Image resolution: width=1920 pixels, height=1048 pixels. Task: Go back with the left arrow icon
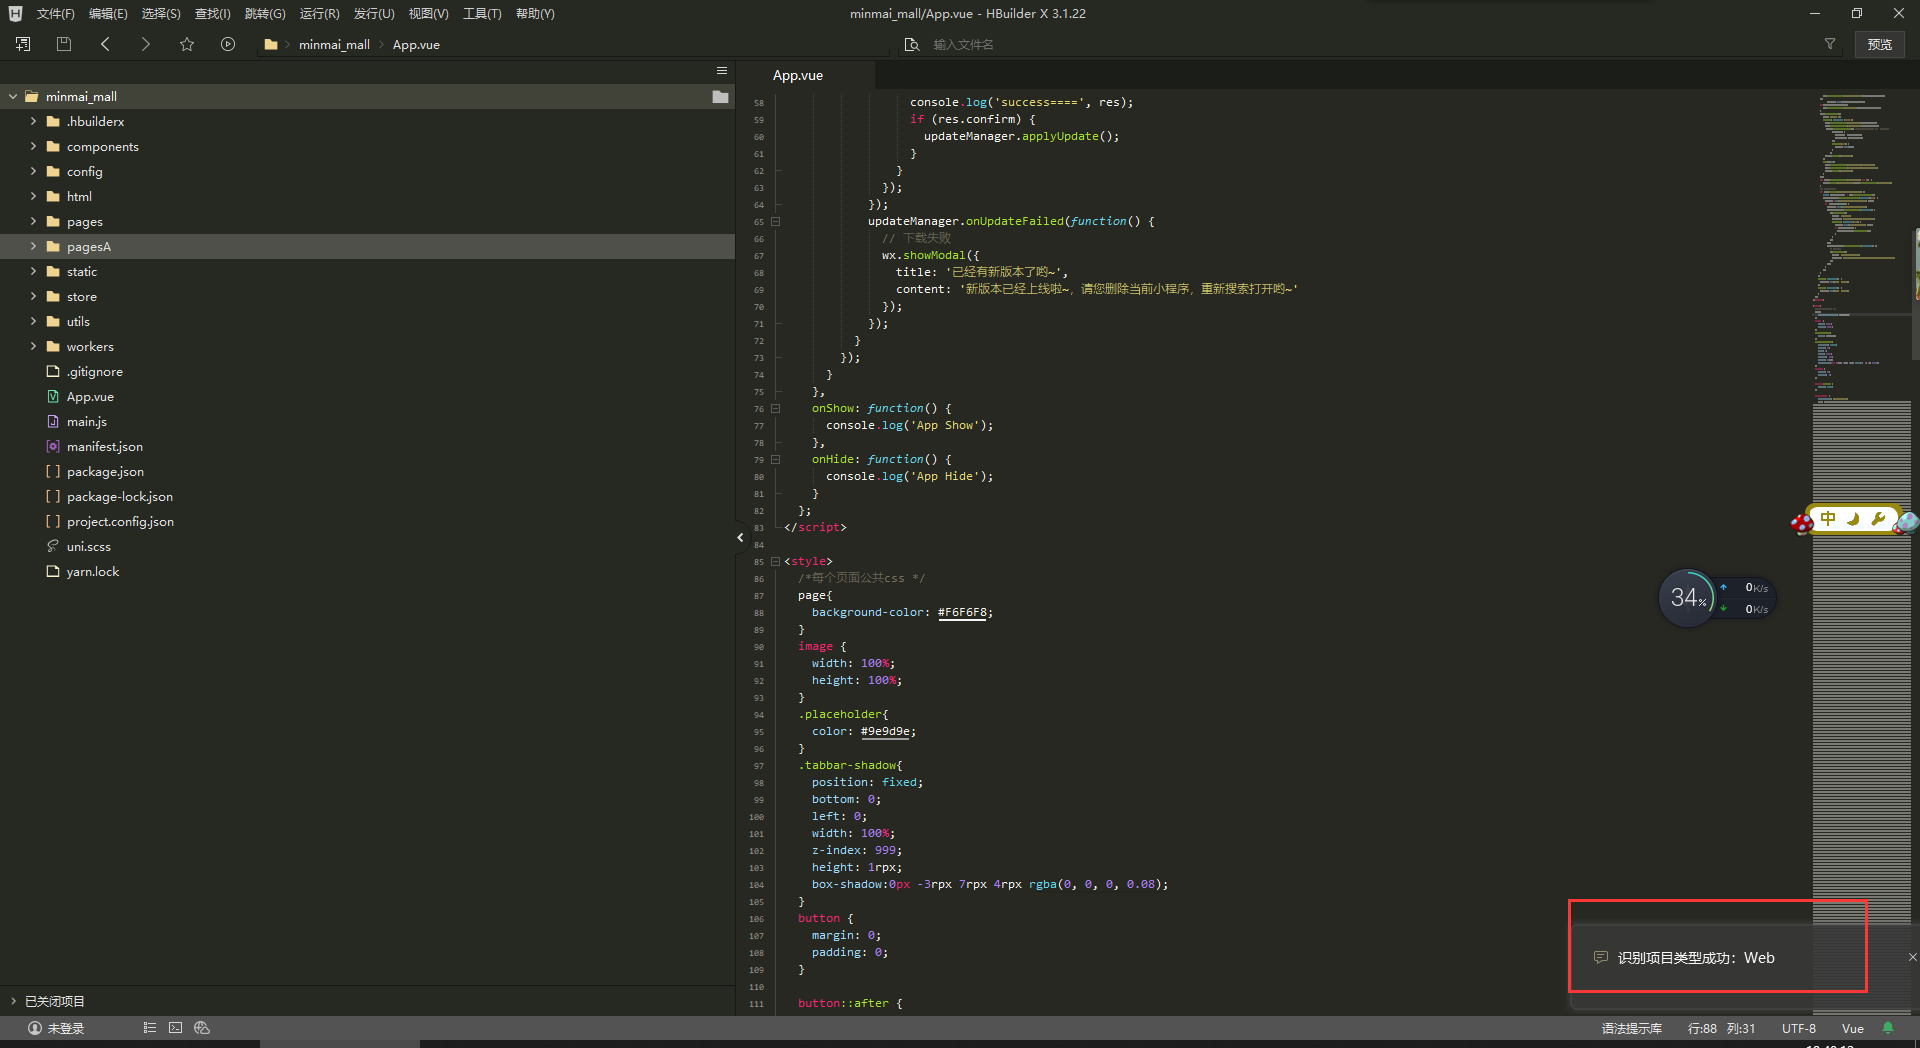pyautogui.click(x=105, y=44)
